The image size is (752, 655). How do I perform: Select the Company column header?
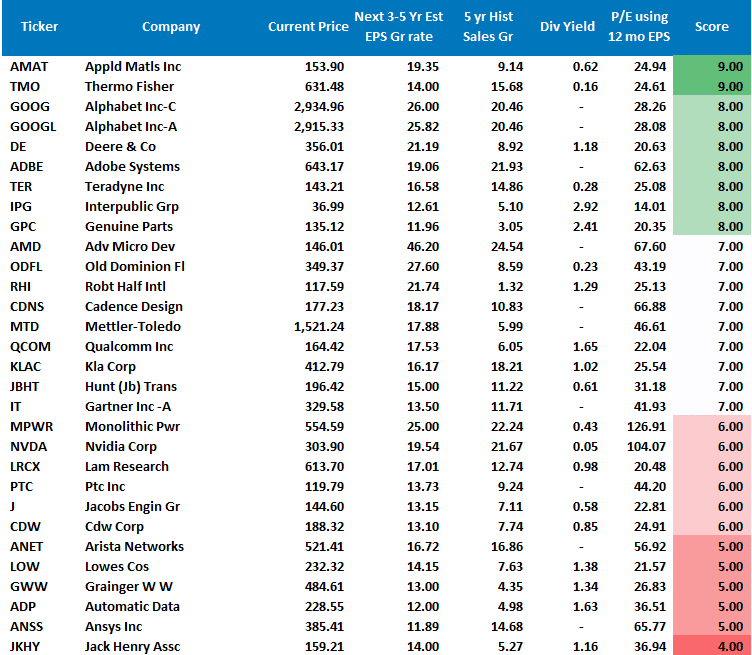tap(171, 27)
